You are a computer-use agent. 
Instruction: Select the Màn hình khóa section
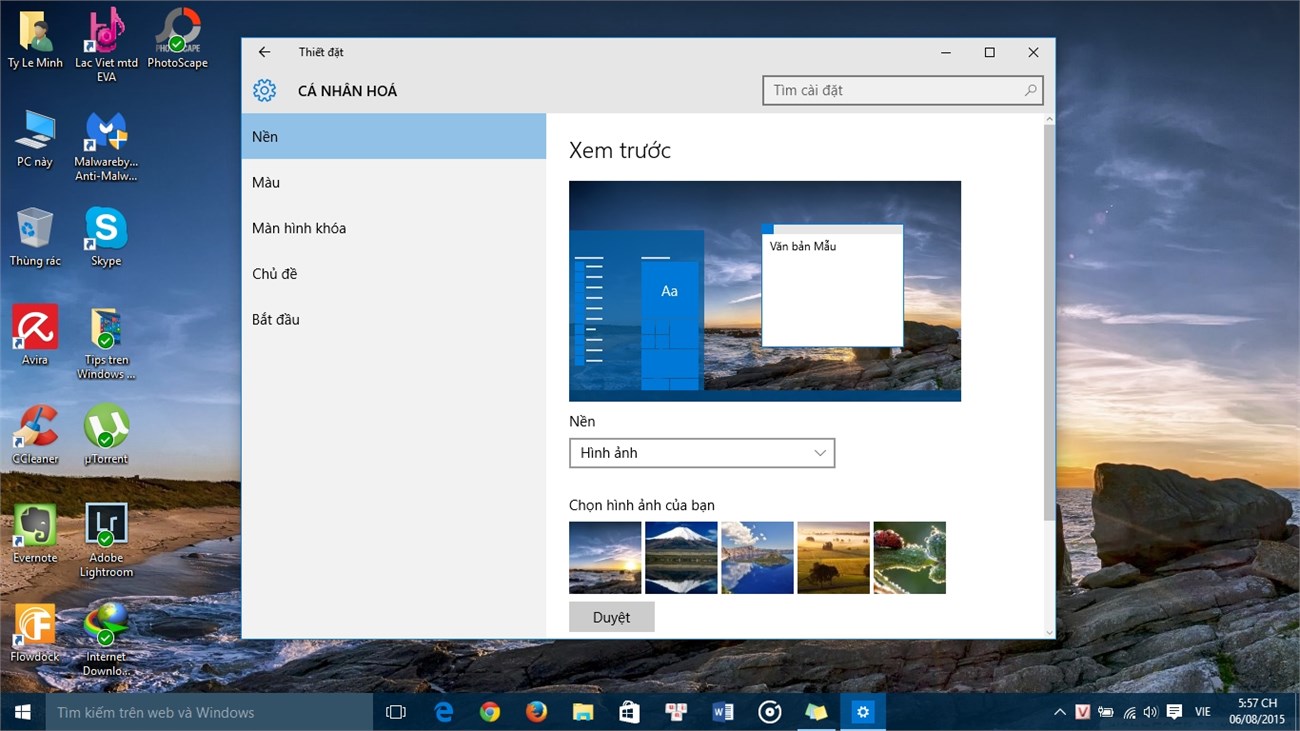(300, 227)
